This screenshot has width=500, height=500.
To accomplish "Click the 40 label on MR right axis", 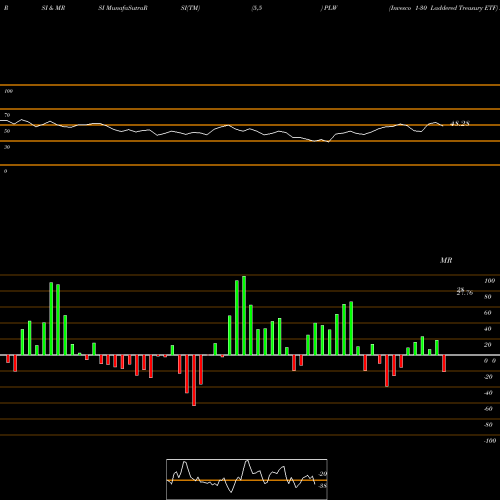I will [488, 329].
